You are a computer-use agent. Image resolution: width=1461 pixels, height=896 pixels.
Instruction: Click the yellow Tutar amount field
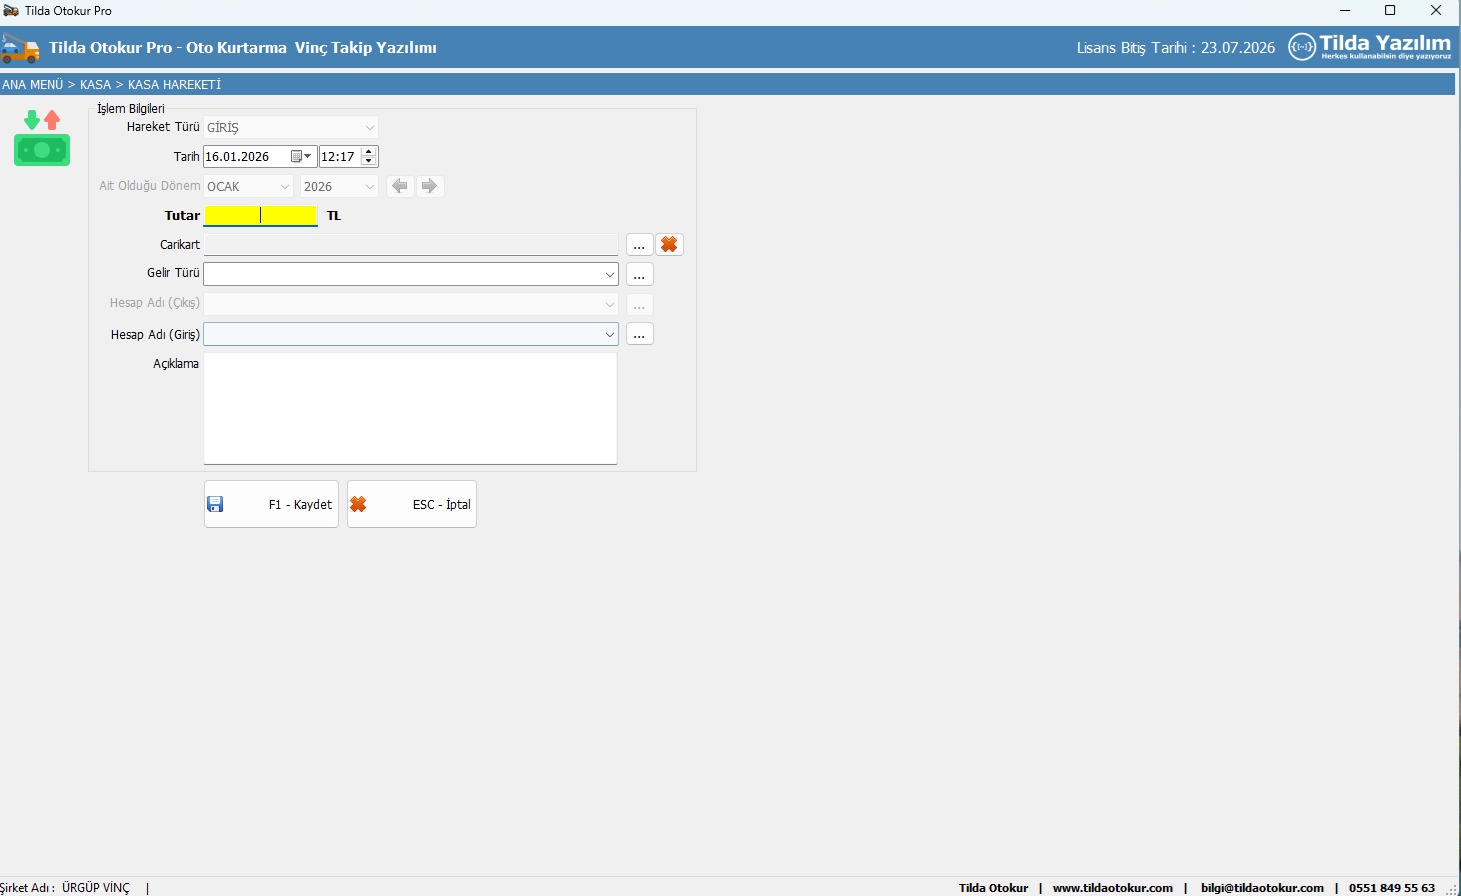click(260, 215)
